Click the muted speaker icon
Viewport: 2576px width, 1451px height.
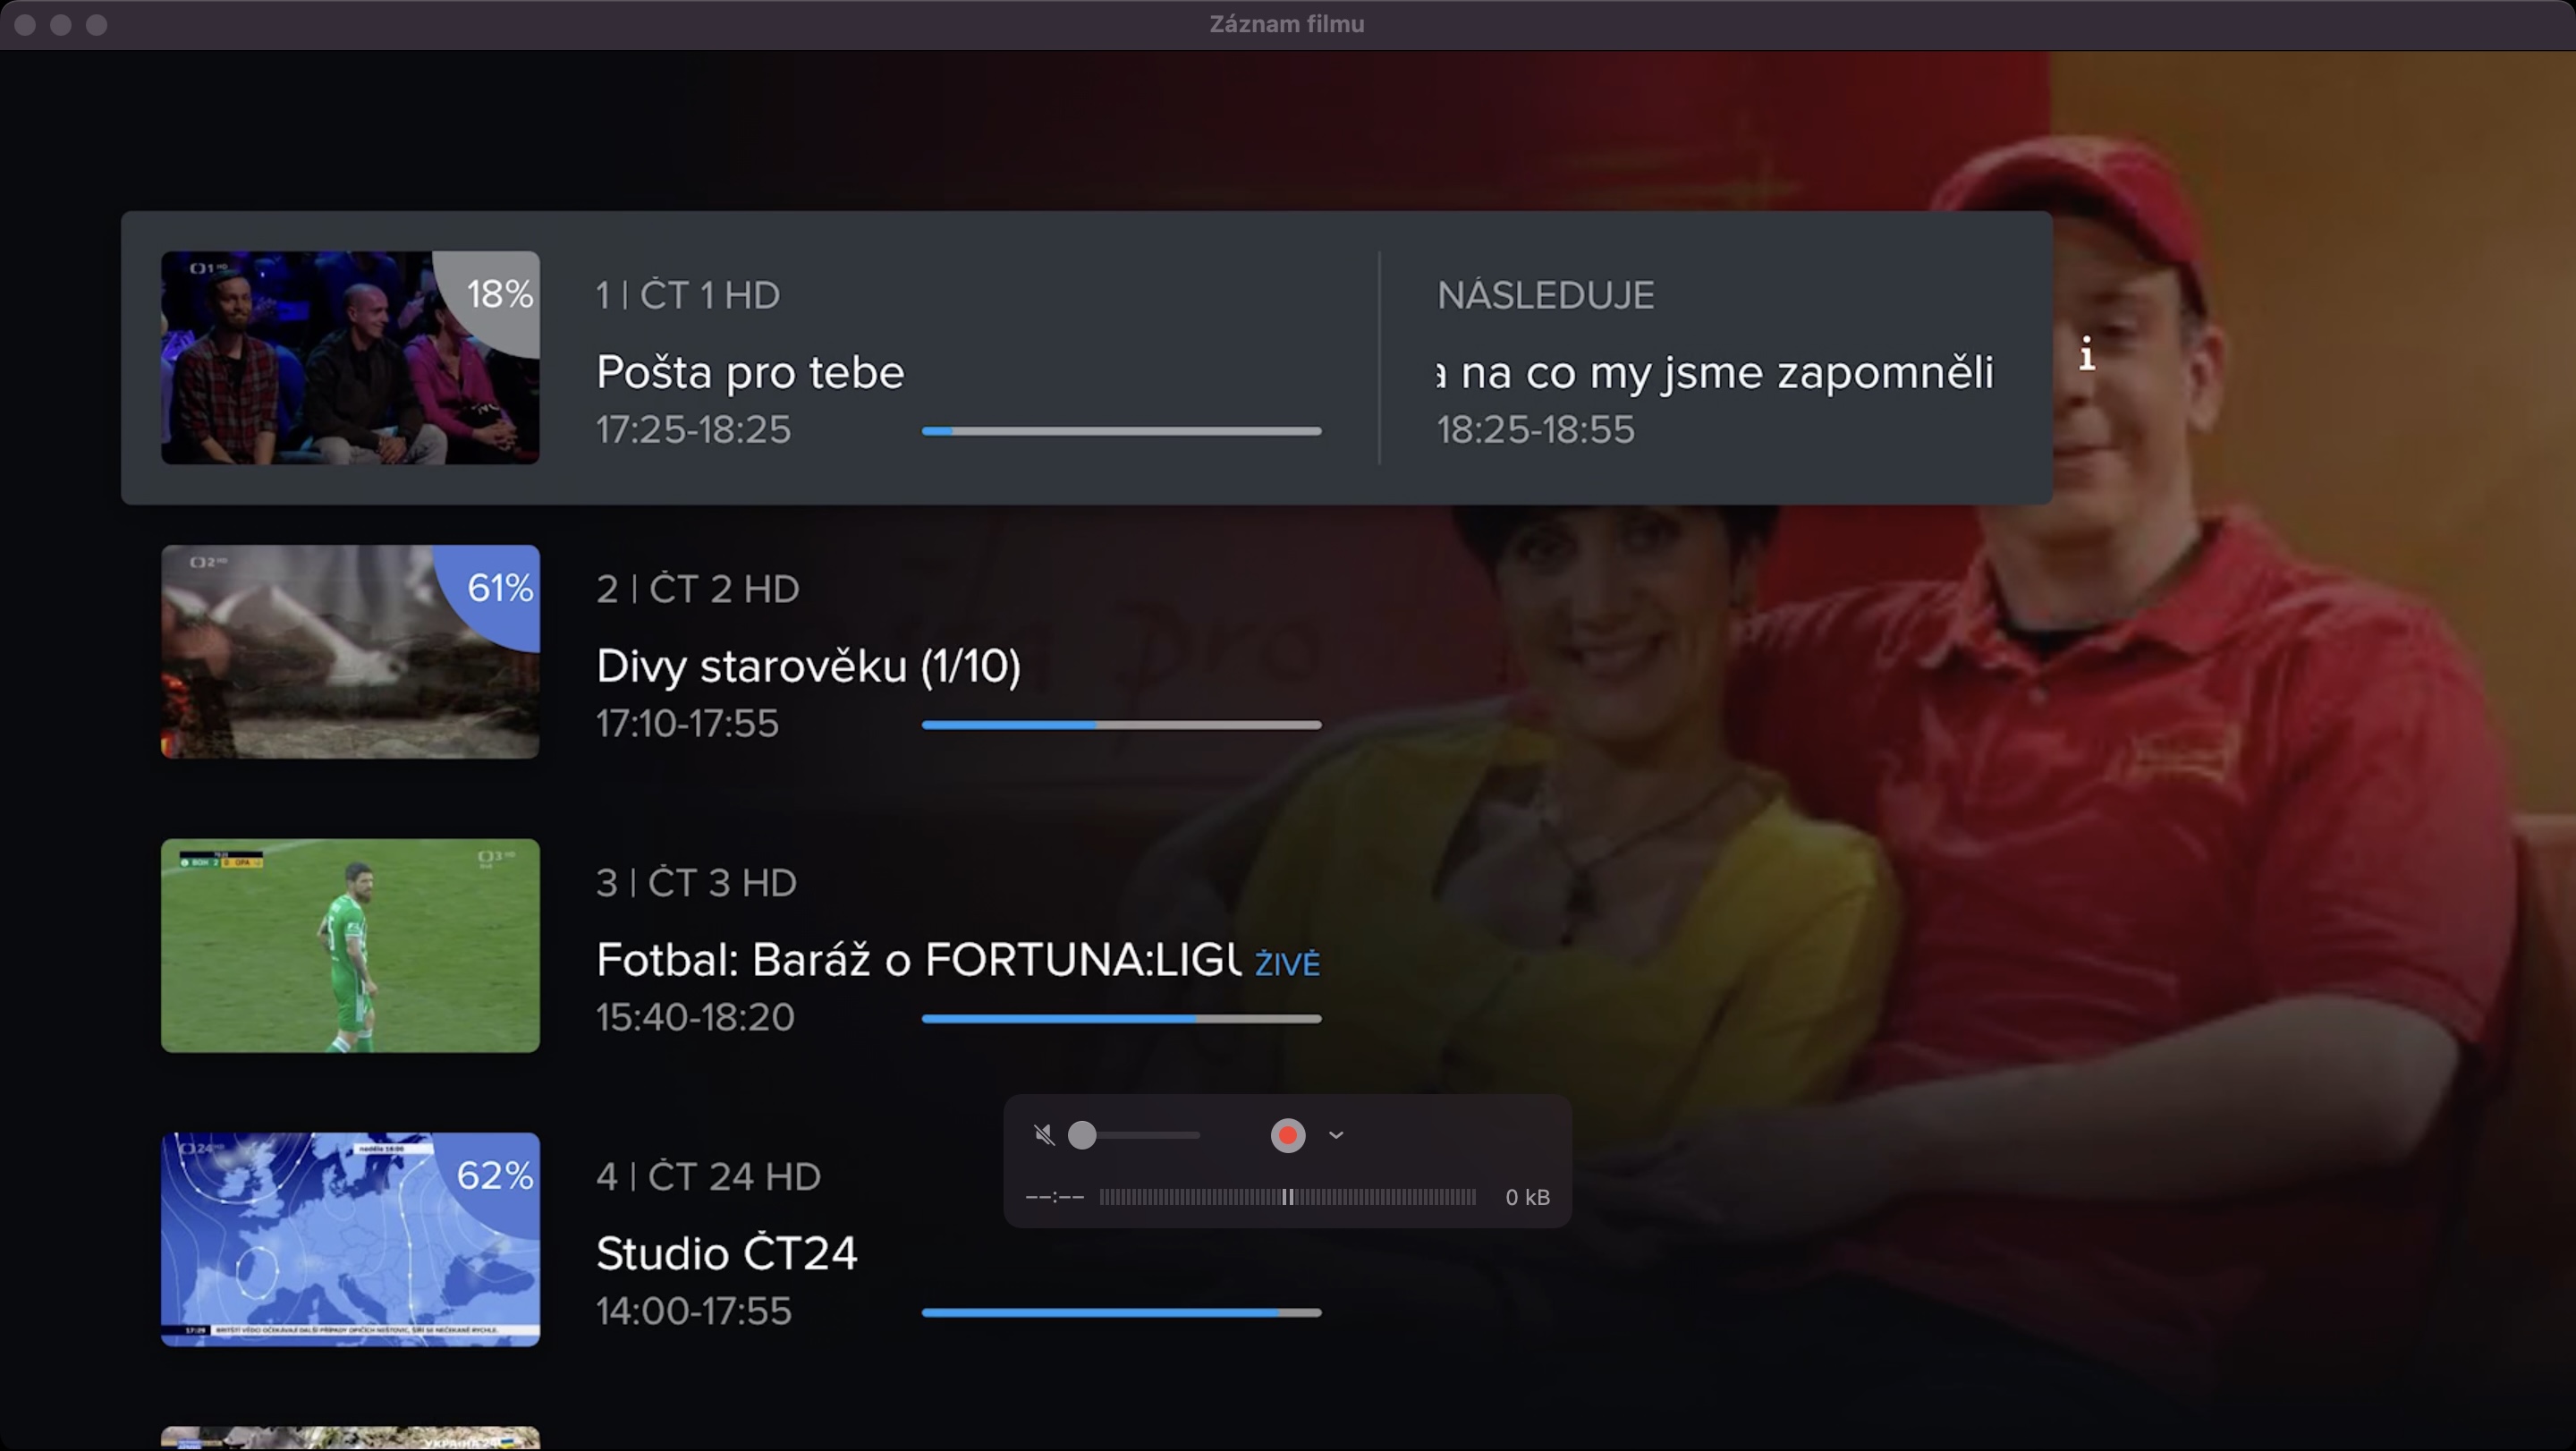click(x=1044, y=1135)
